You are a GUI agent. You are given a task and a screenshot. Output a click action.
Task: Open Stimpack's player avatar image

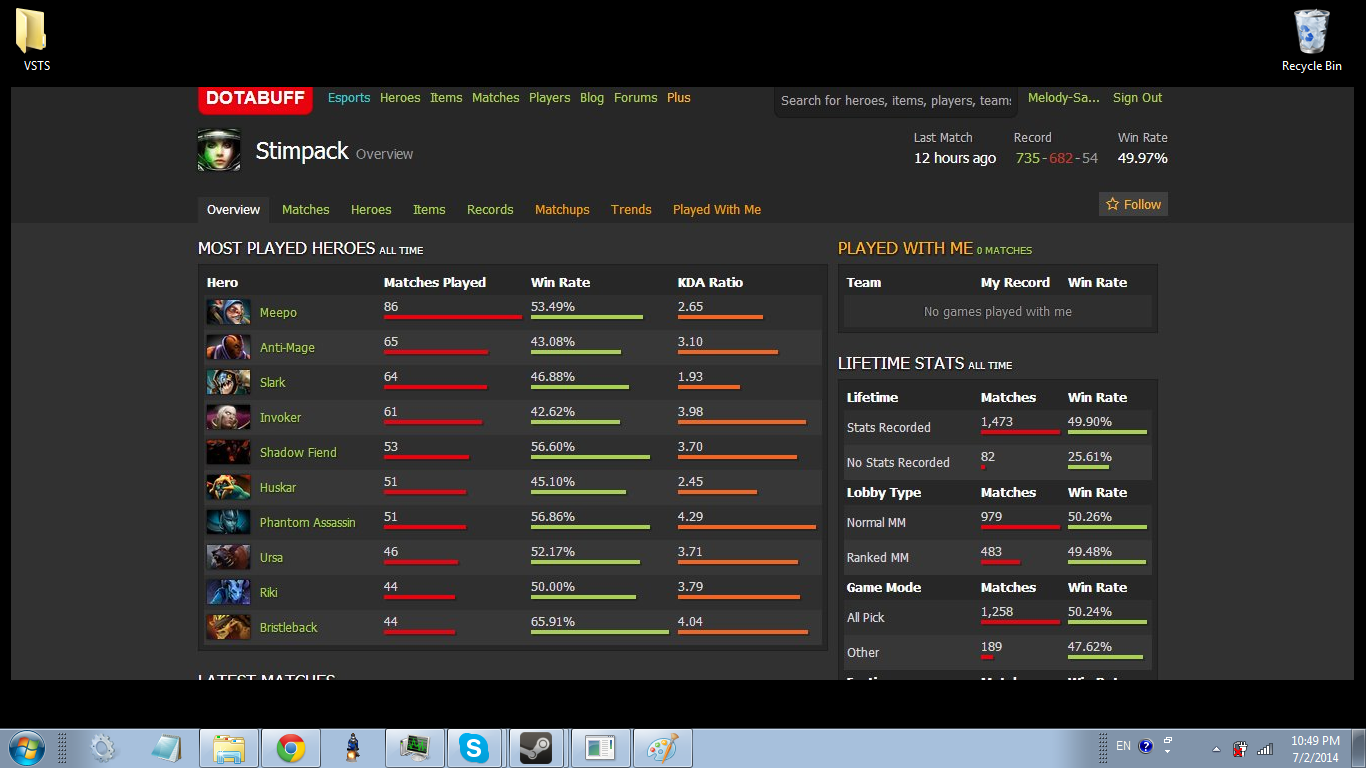click(x=219, y=150)
